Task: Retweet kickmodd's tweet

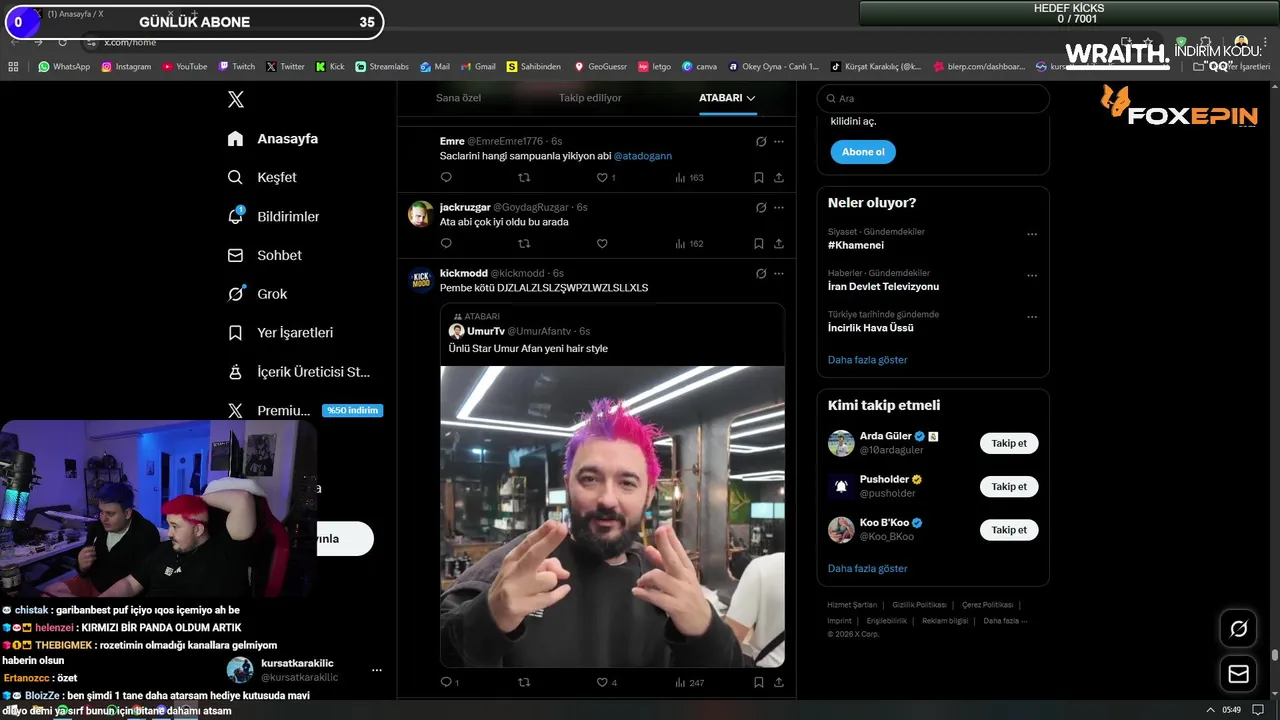Action: pos(524,683)
